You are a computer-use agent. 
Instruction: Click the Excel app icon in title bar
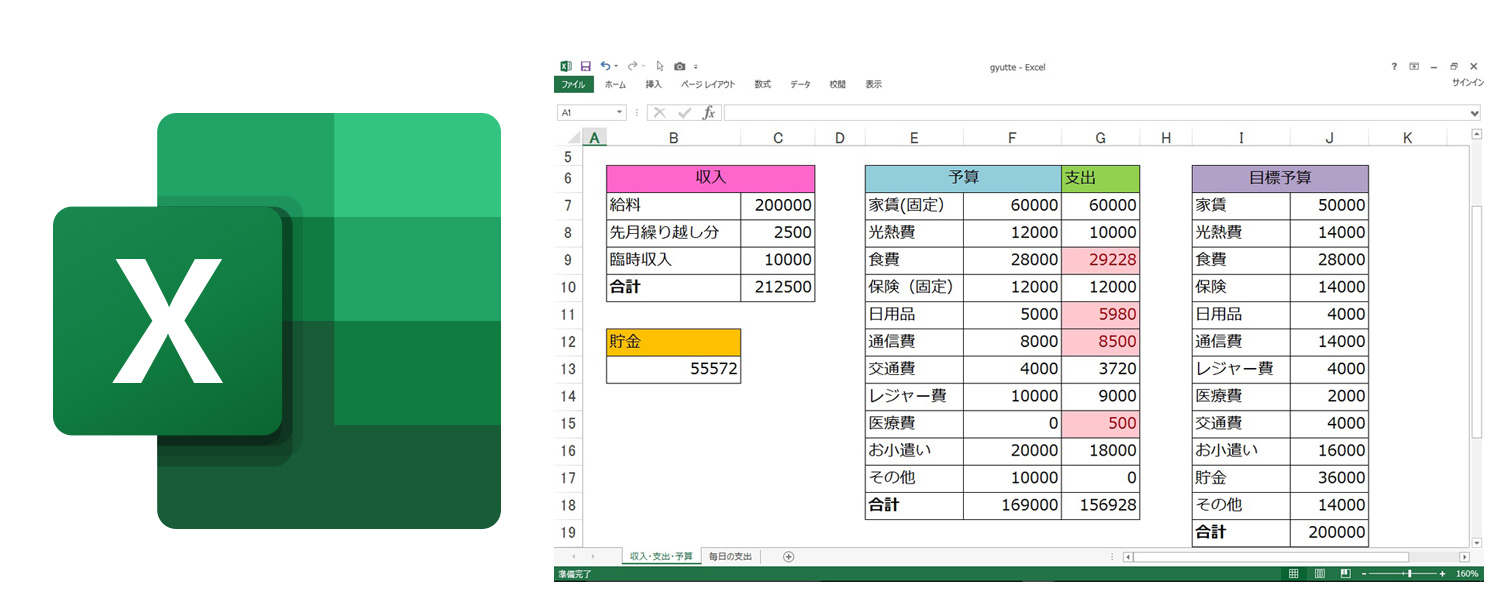click(566, 66)
